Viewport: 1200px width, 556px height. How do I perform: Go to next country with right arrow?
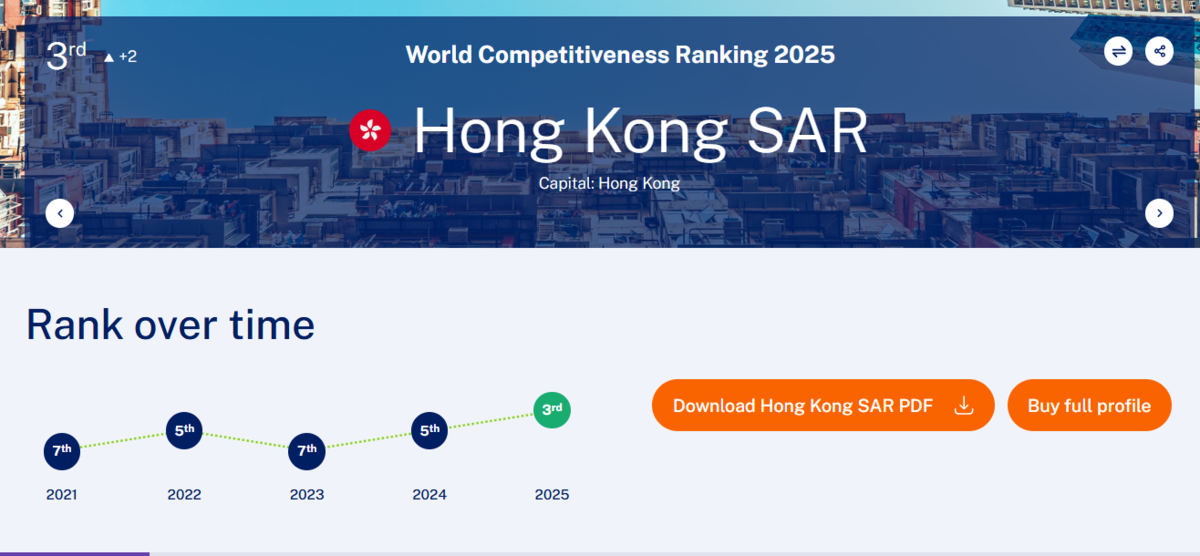pos(1159,213)
